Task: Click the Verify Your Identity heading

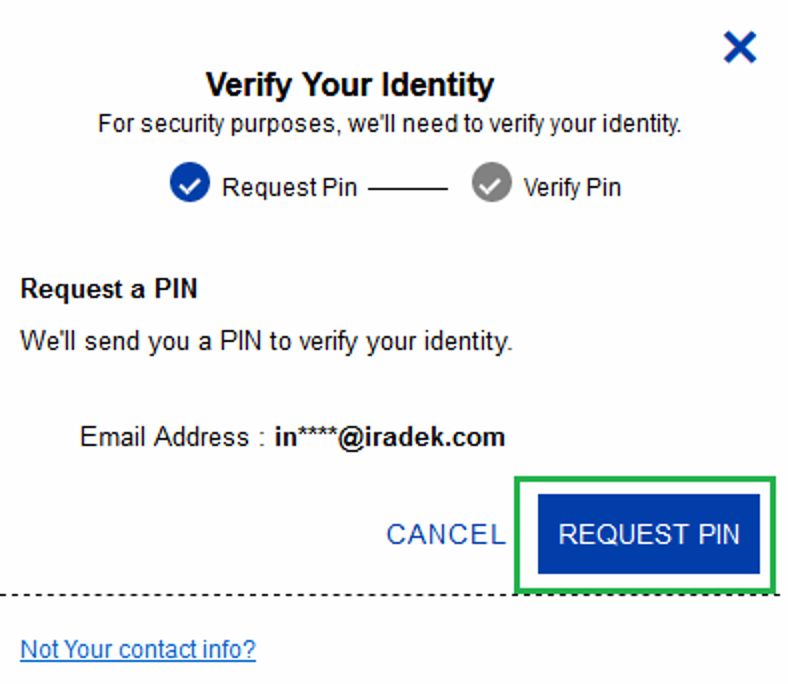Action: coord(350,84)
